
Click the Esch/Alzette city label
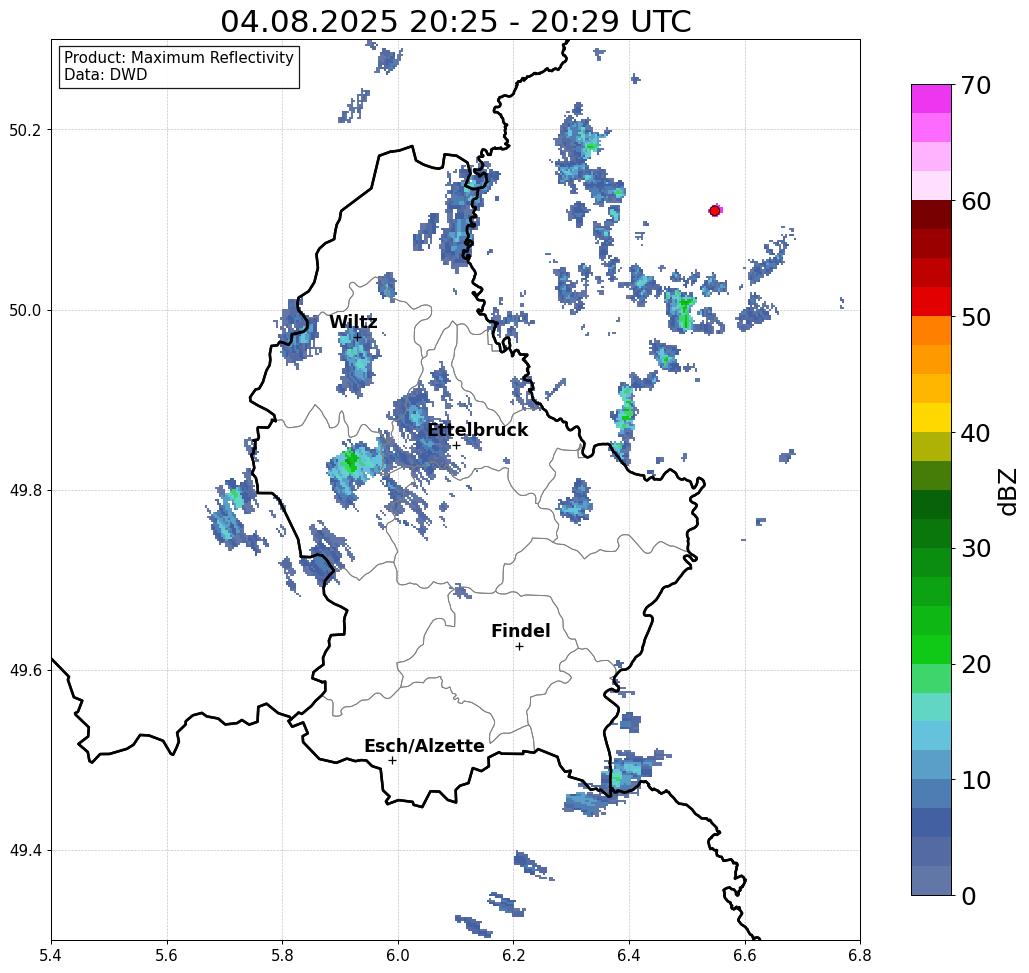(424, 746)
